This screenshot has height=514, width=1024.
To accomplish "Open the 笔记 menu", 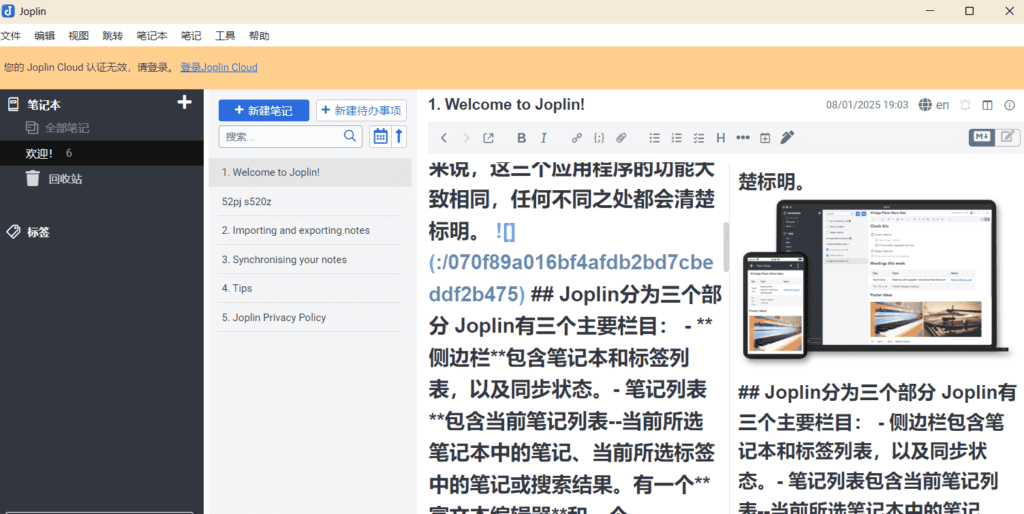I will [191, 36].
